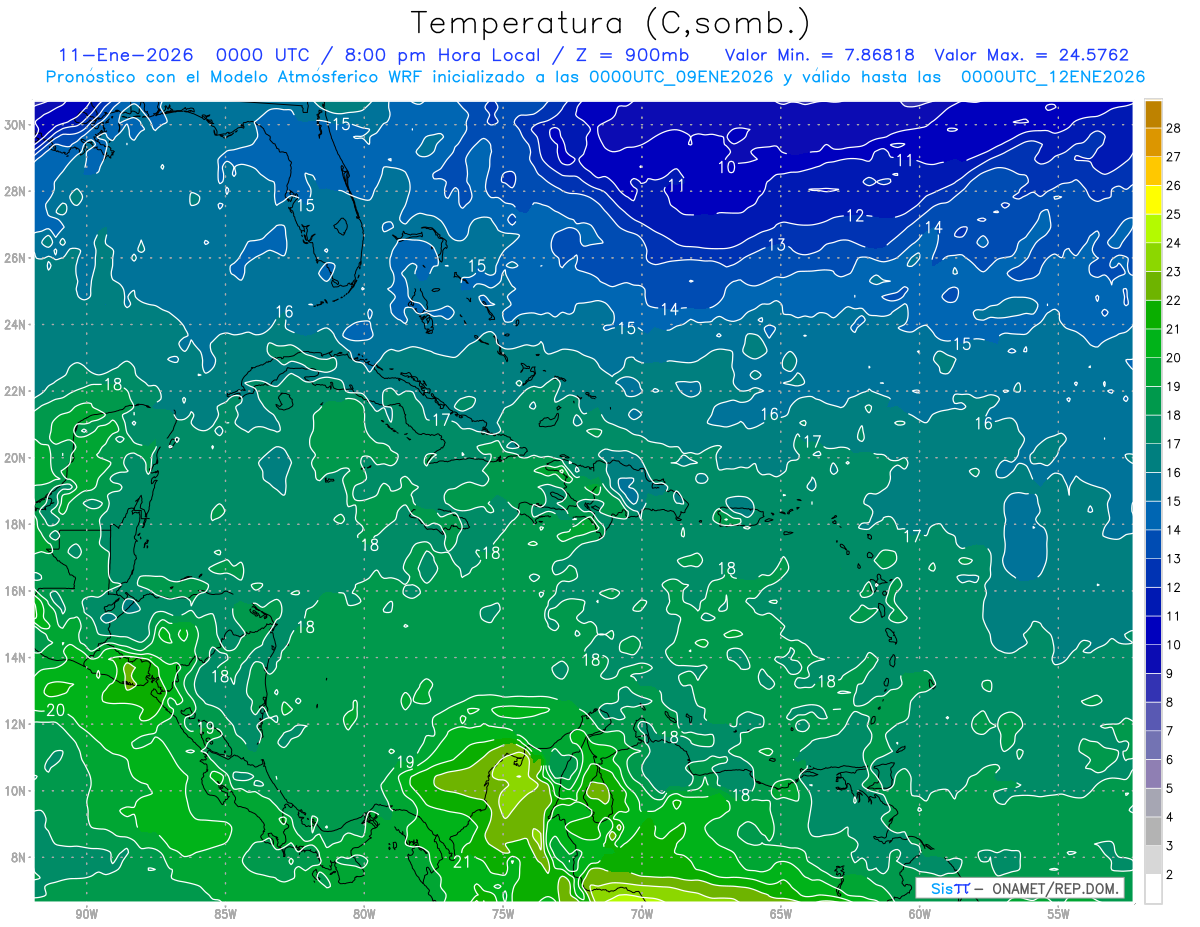Click the '14N' latitude axis label
Screen dimensions: 1200x927
(17, 658)
